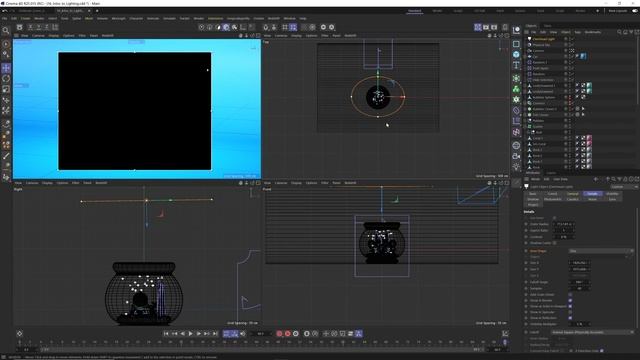
Task: Open the Area Shape dropdown
Action: coord(601,251)
